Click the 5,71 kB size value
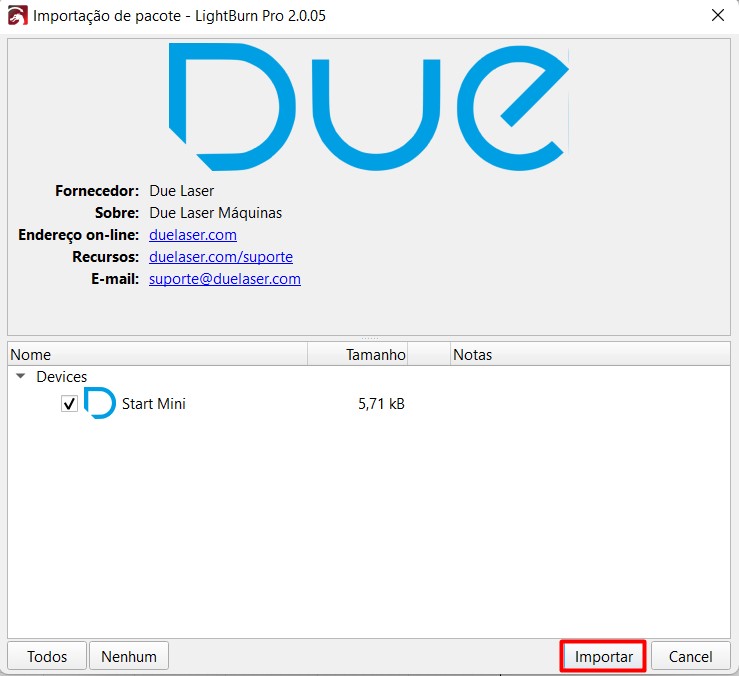This screenshot has height=676, width=739. [x=381, y=404]
